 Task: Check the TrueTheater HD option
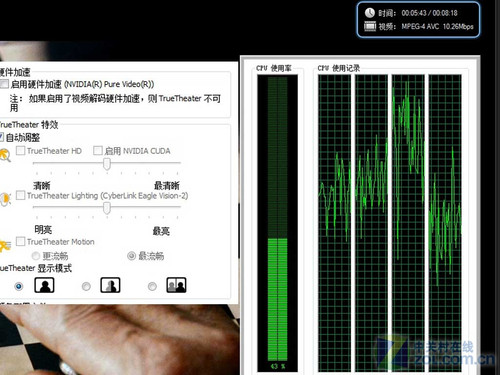click(x=21, y=151)
